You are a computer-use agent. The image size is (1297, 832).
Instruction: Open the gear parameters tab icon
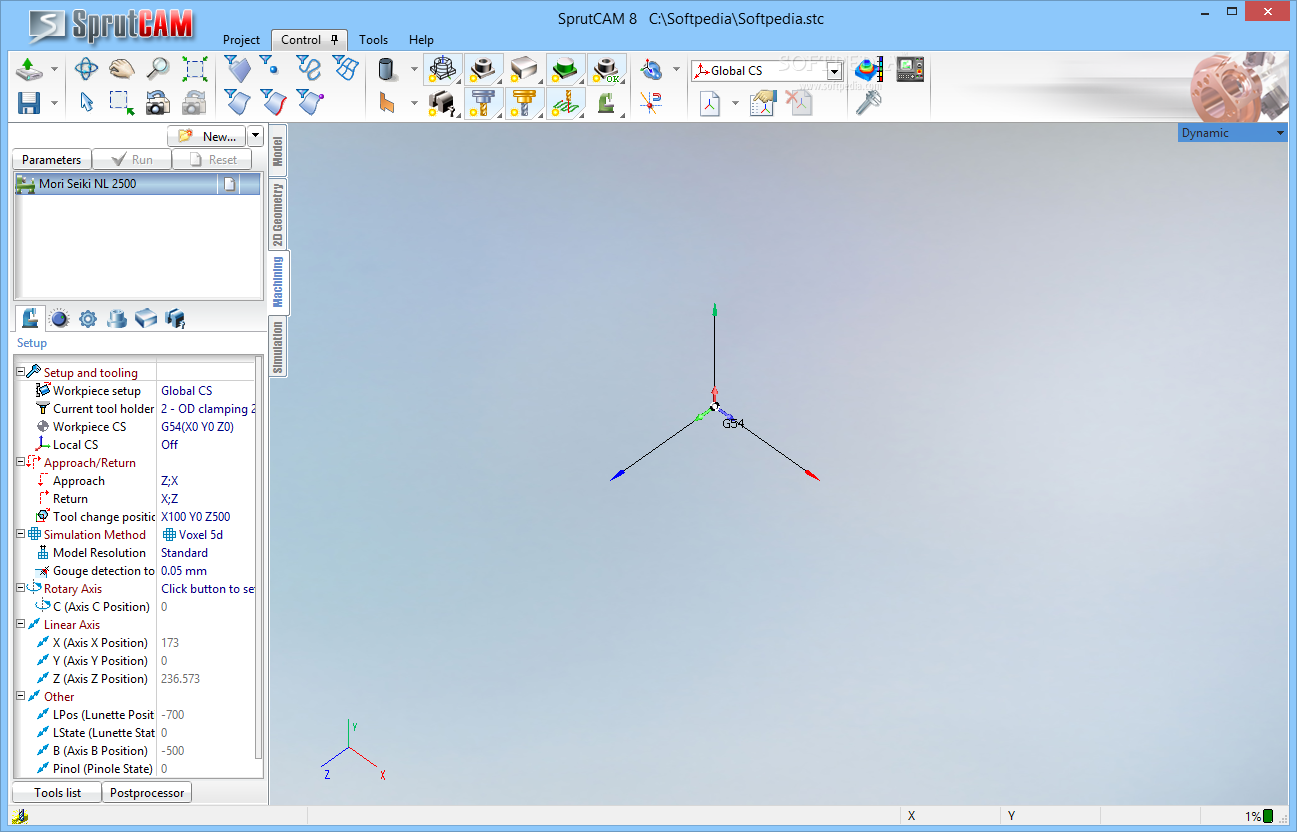88,318
